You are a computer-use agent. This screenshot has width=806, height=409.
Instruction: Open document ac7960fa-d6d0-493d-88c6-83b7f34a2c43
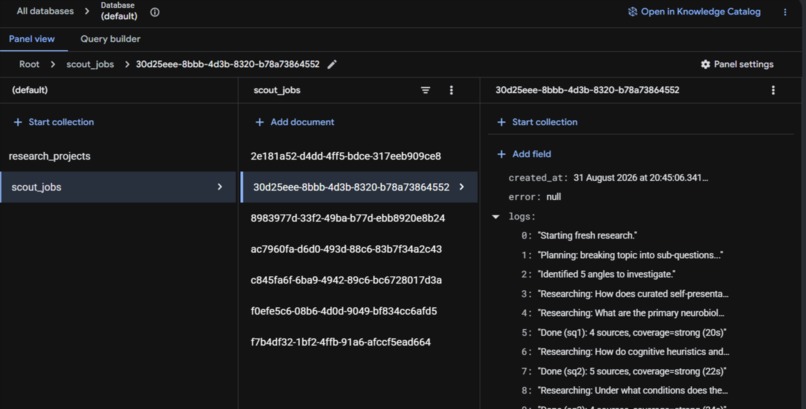(x=359, y=249)
